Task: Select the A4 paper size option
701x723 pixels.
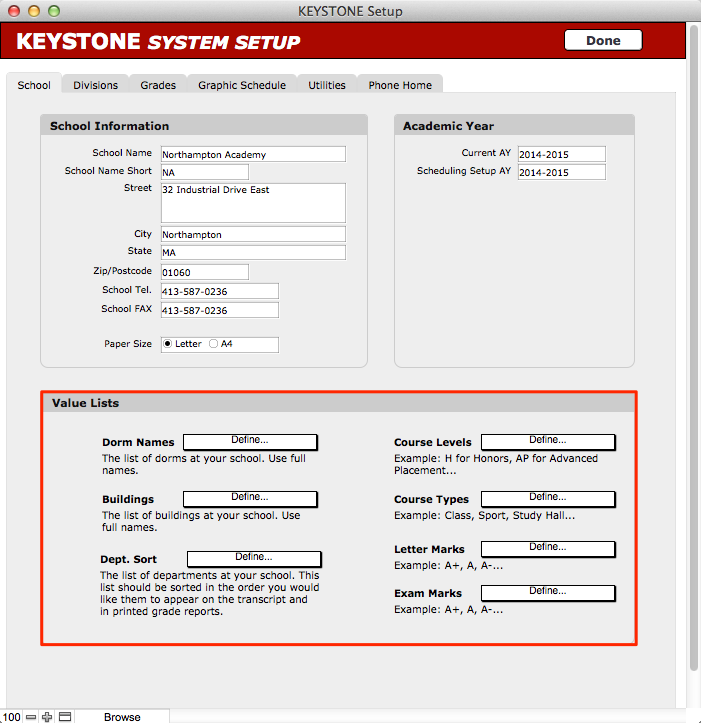Action: click(x=214, y=344)
